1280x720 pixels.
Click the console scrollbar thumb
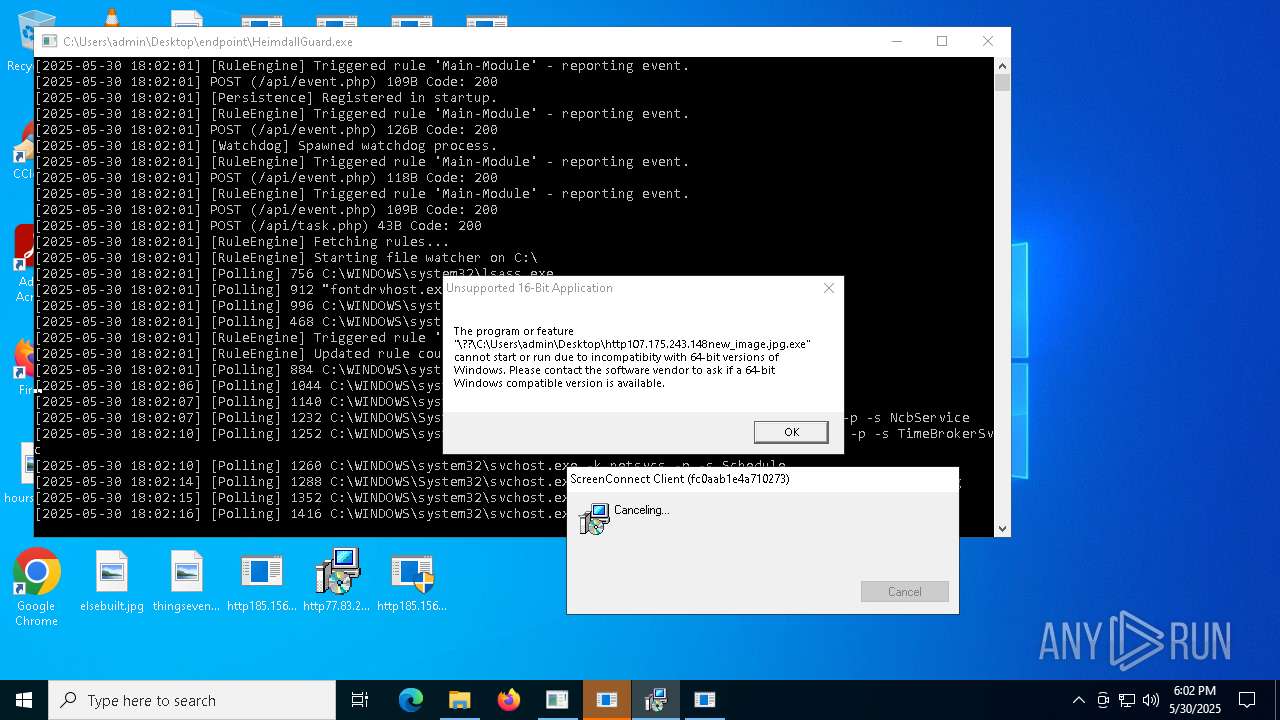(1002, 83)
